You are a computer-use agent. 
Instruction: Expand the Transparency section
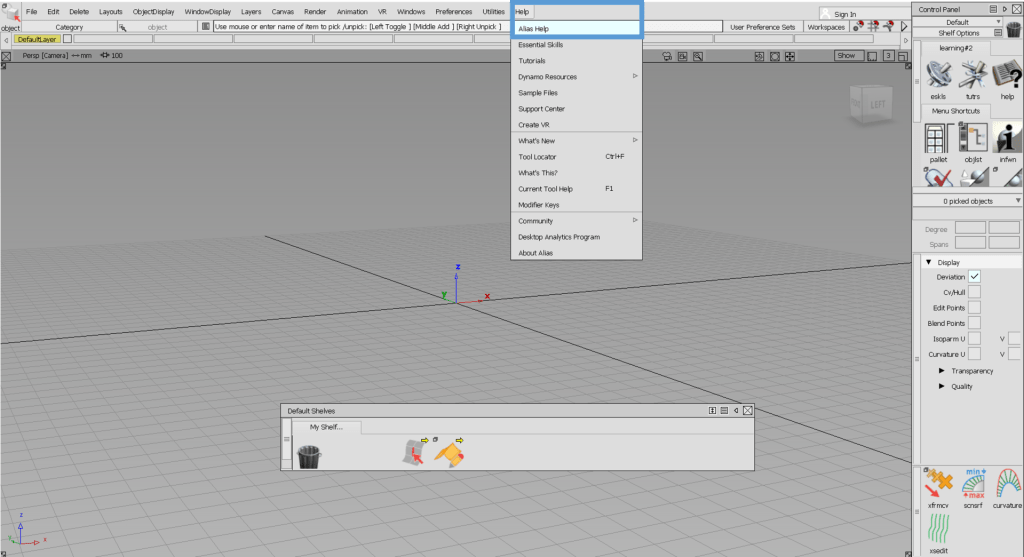coord(942,371)
